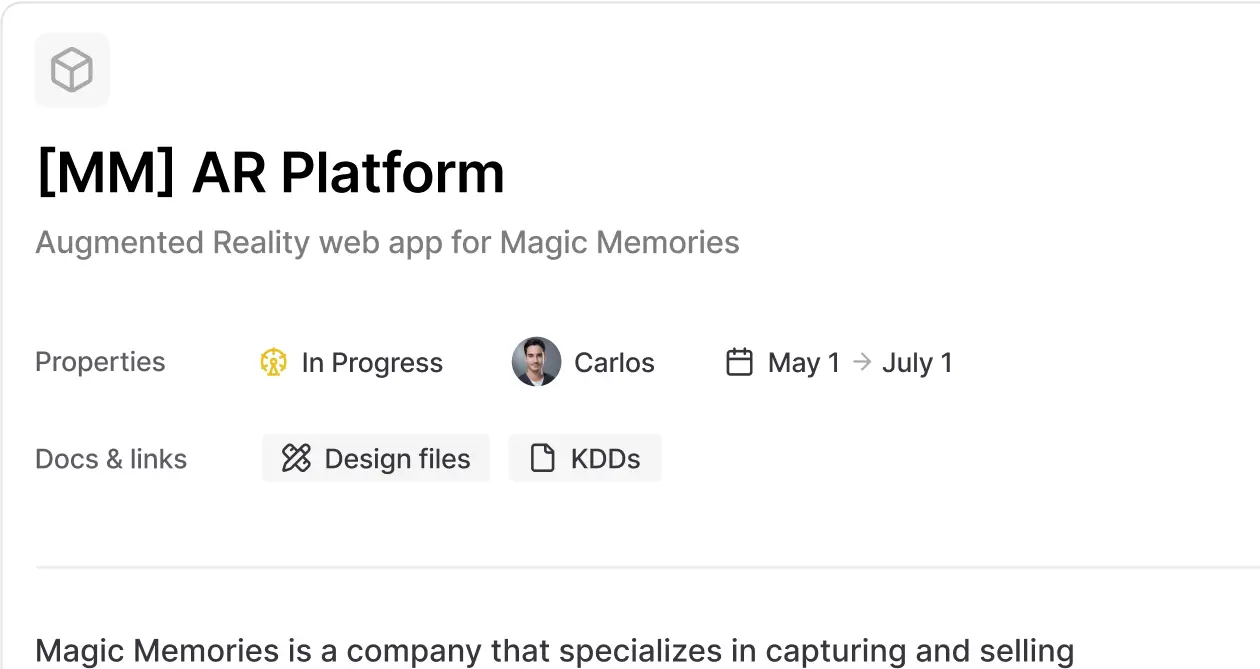Viewport: 1260px width, 669px height.
Task: Open the assignee picker showing Carlos
Action: (583, 362)
